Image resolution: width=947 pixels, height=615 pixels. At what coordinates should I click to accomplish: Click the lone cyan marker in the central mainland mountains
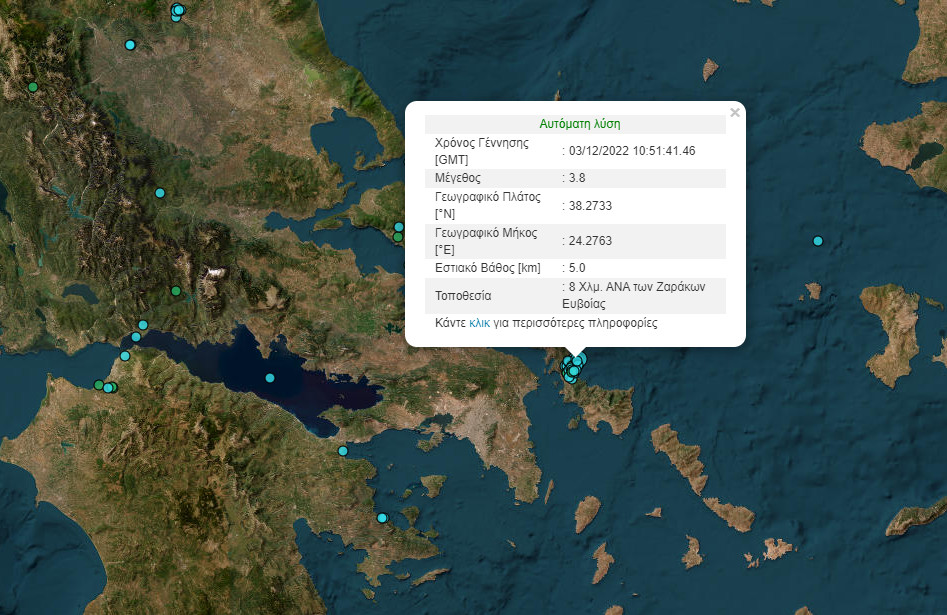159,193
